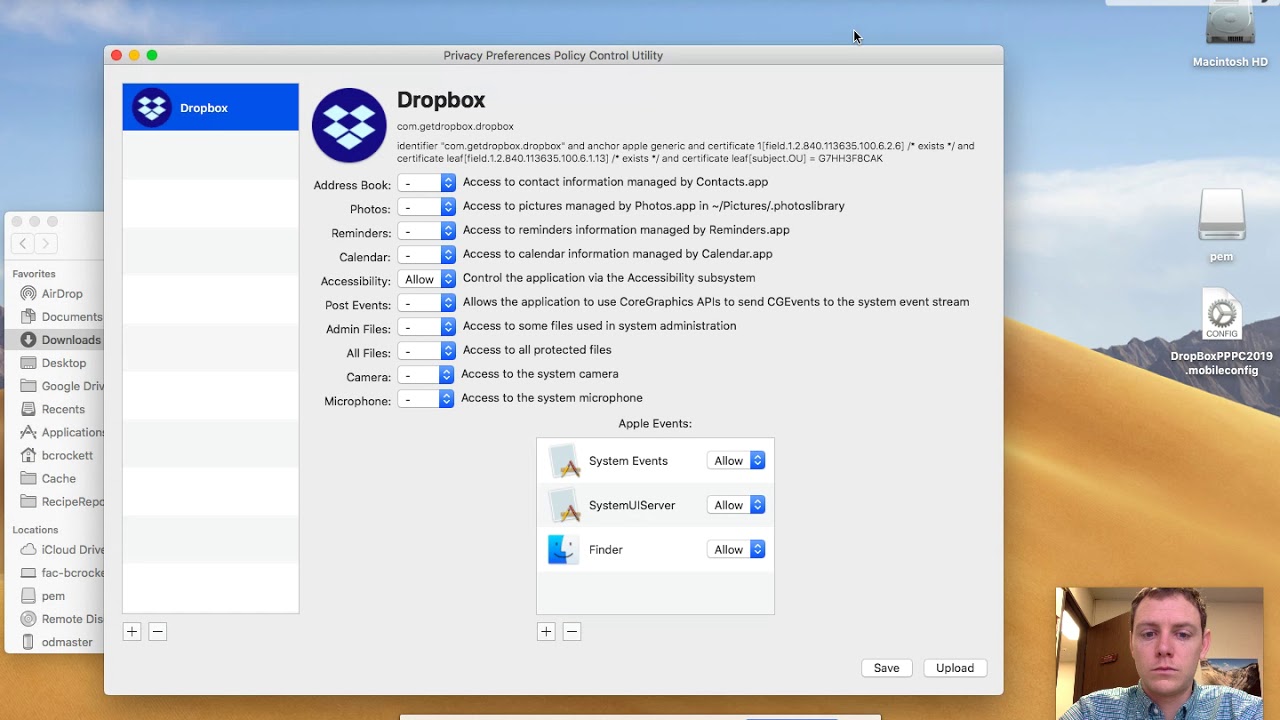1280x720 pixels.
Task: Change System Events Allow dropdown
Action: pos(736,461)
